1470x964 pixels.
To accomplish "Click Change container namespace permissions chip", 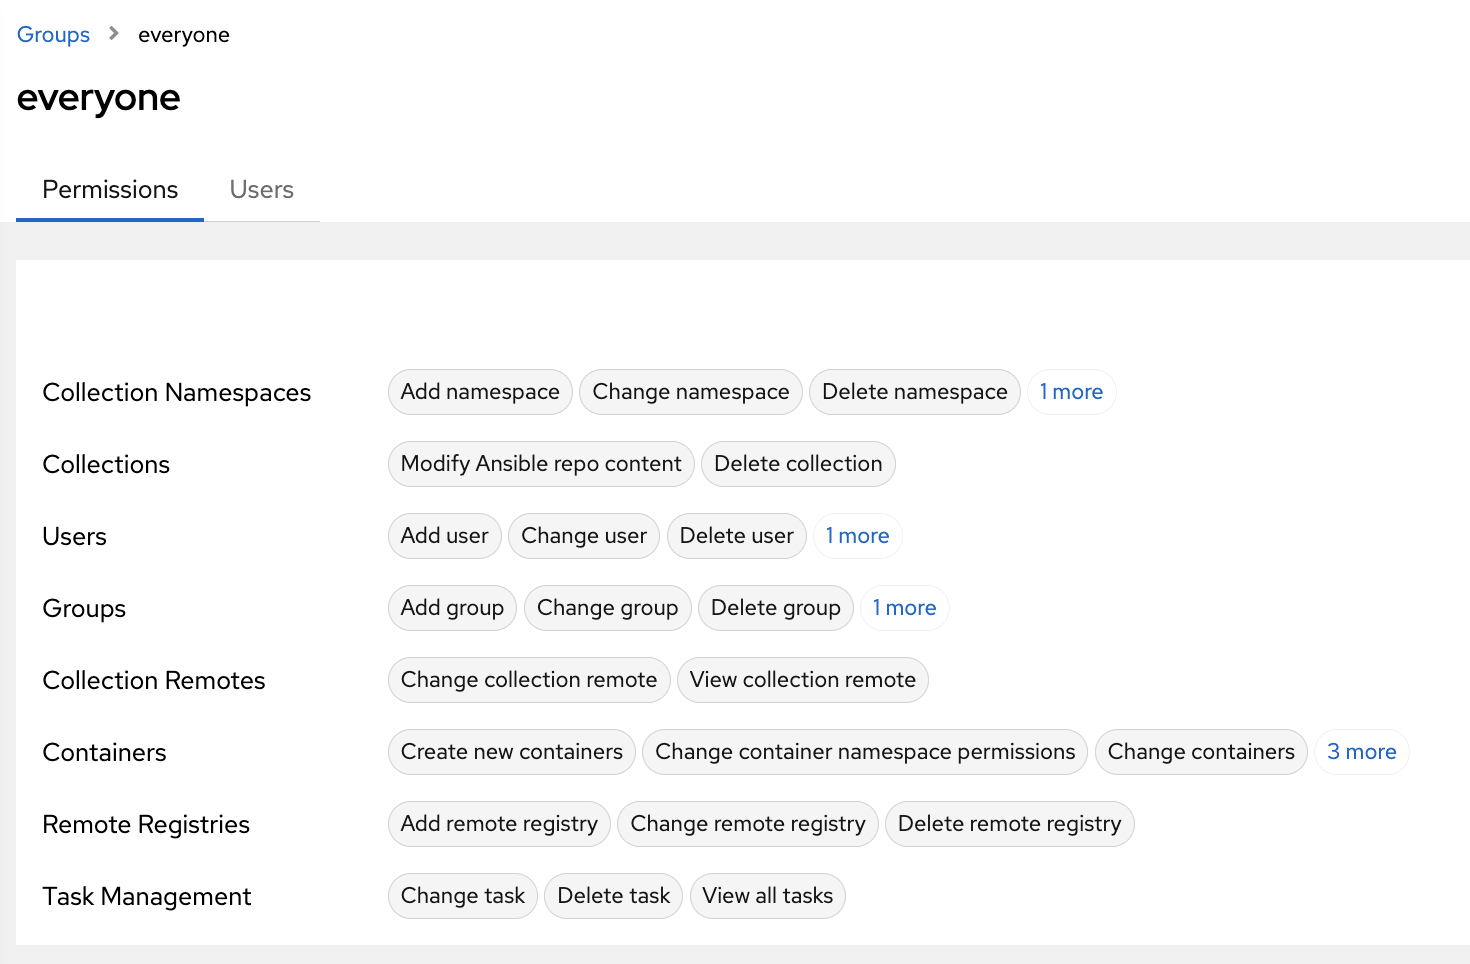I will 865,752.
